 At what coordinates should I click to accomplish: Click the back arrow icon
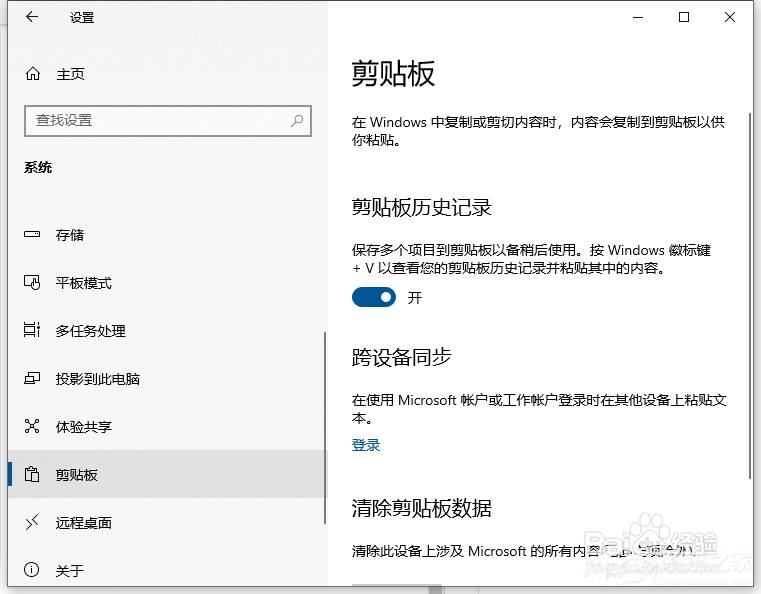tap(32, 17)
